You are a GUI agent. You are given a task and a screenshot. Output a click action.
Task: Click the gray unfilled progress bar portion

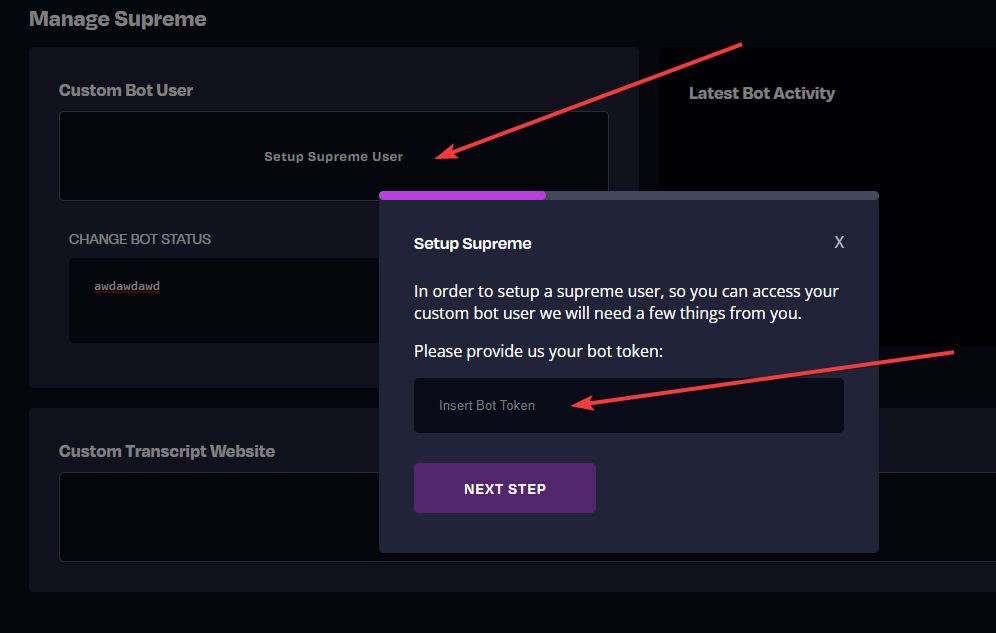(712, 196)
